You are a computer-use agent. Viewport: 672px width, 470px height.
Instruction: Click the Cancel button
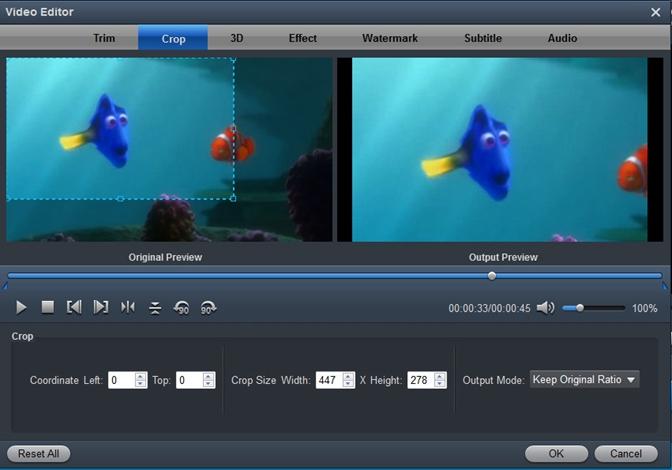[626, 453]
